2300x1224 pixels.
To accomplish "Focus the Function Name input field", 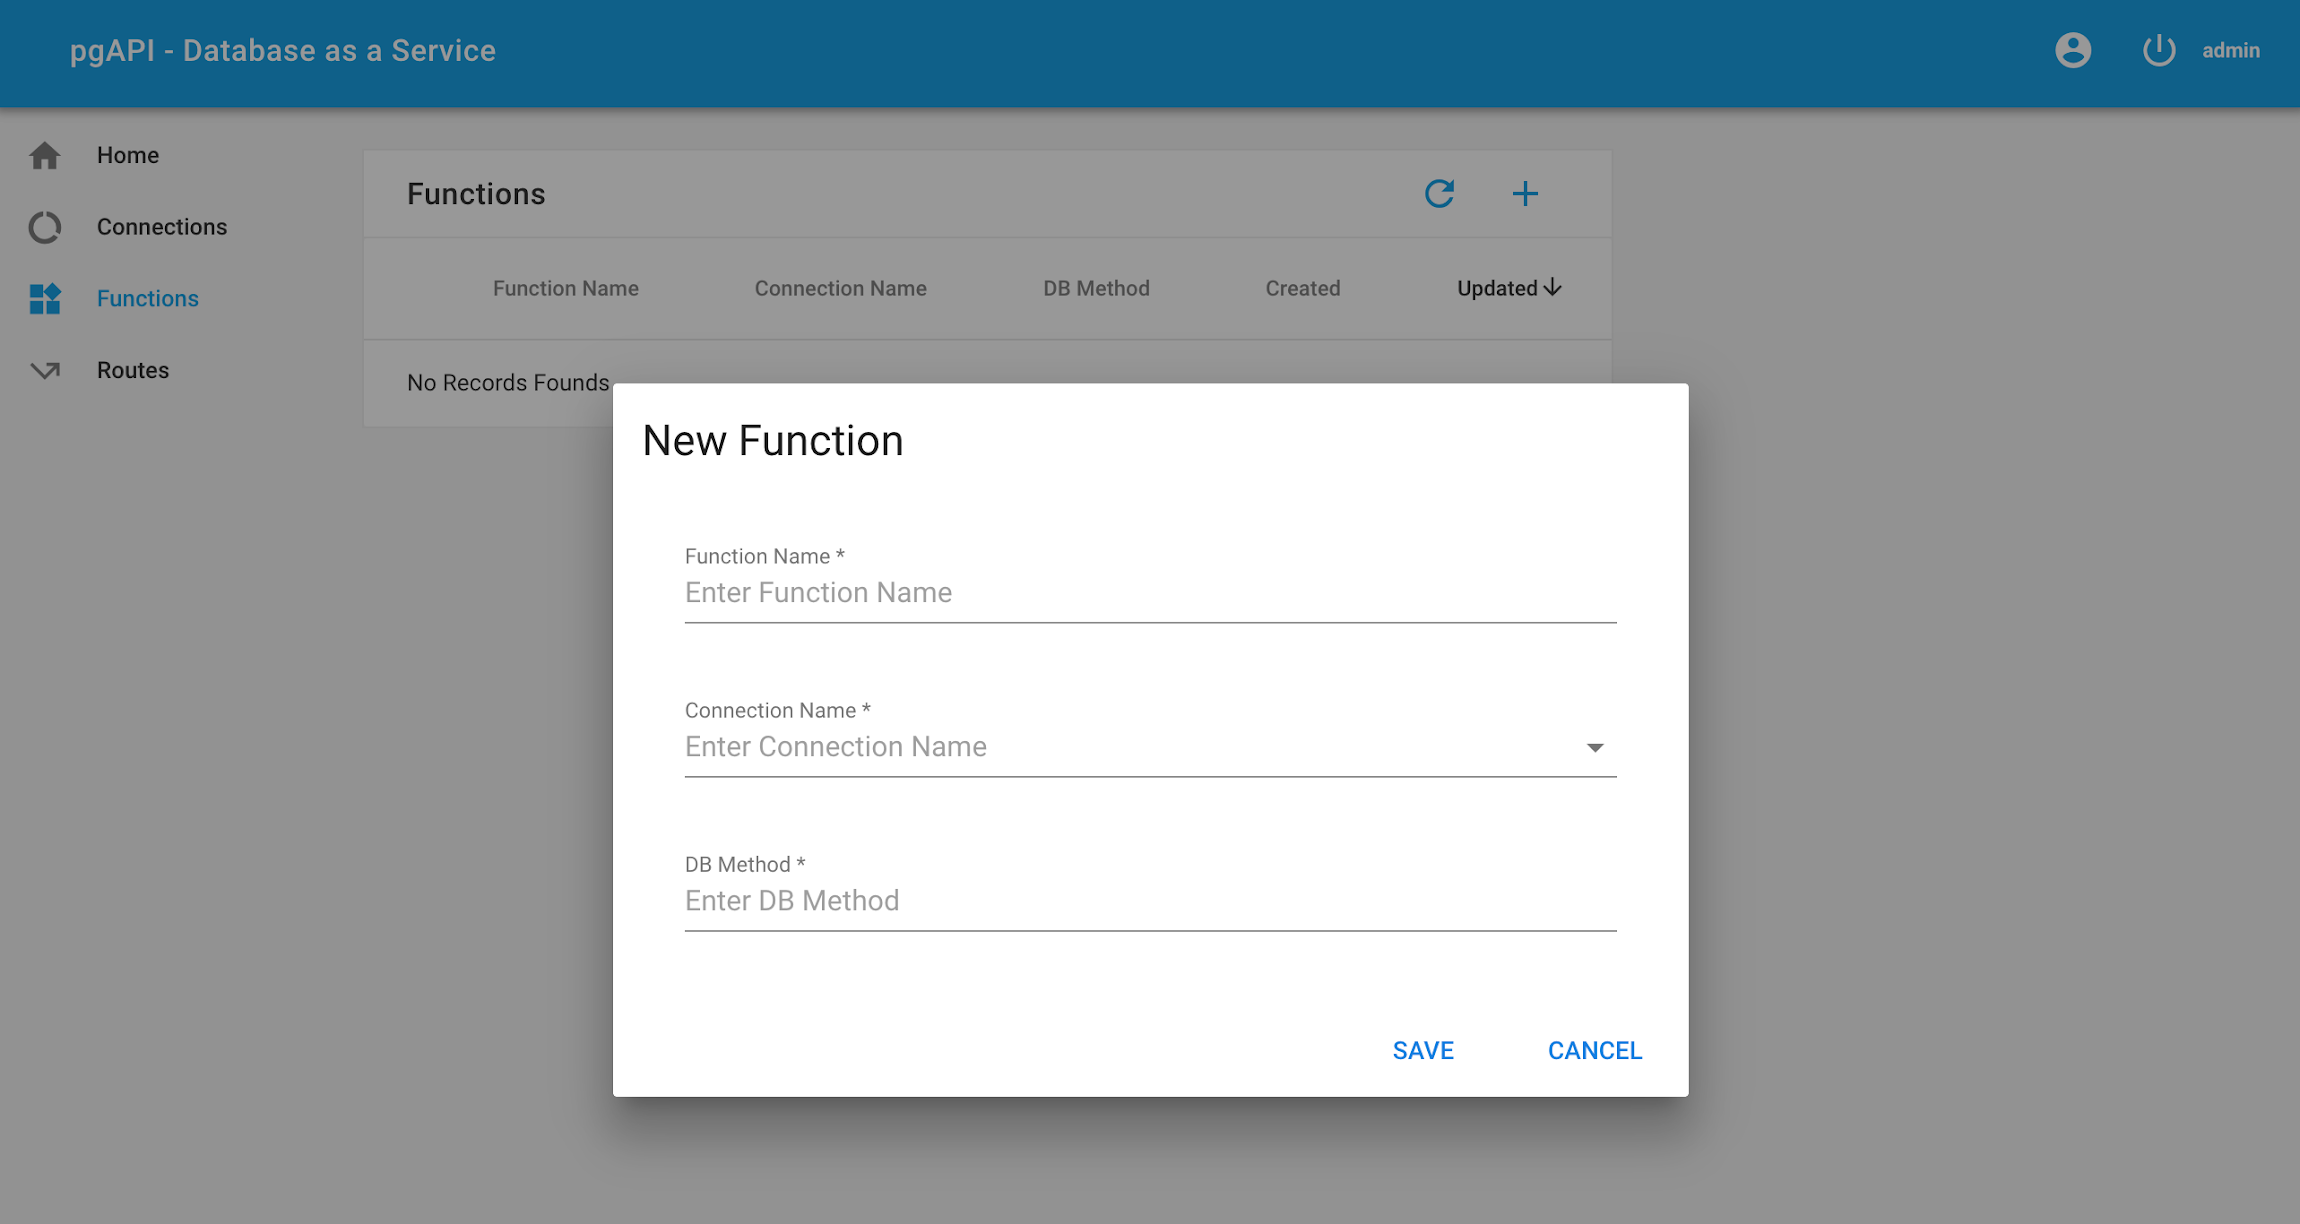I will tap(1150, 593).
